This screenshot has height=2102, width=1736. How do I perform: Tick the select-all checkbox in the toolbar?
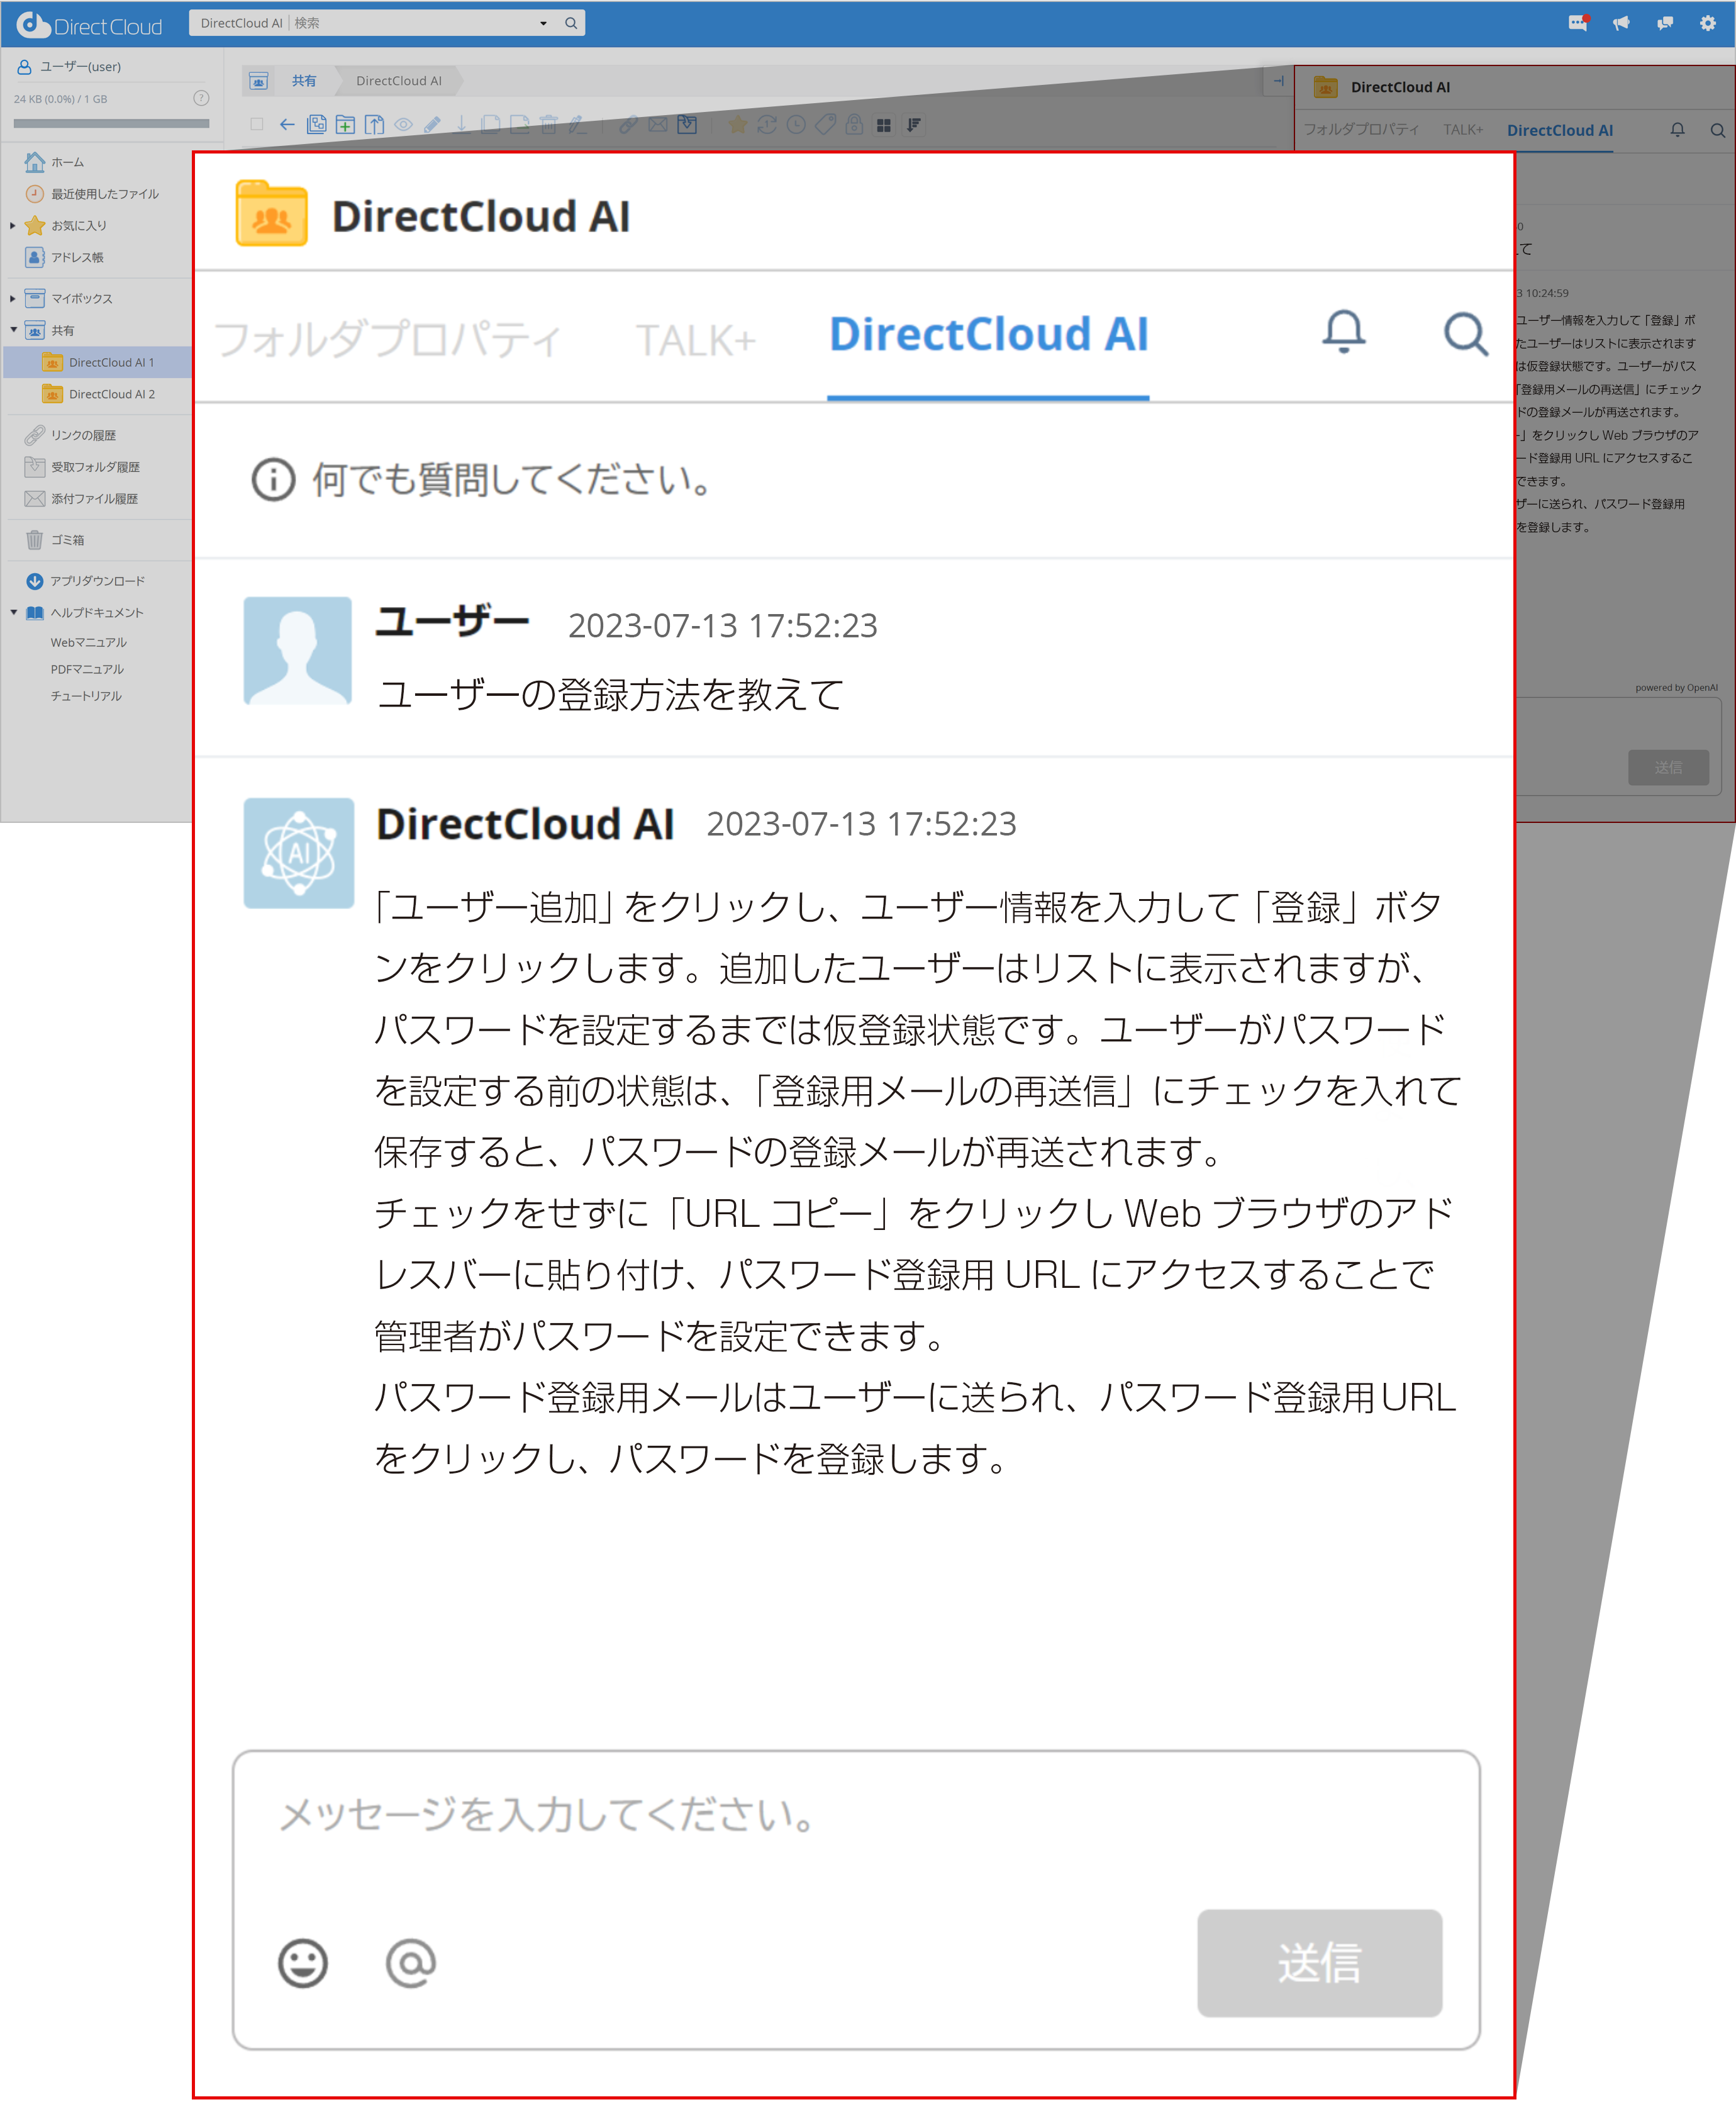pos(257,125)
